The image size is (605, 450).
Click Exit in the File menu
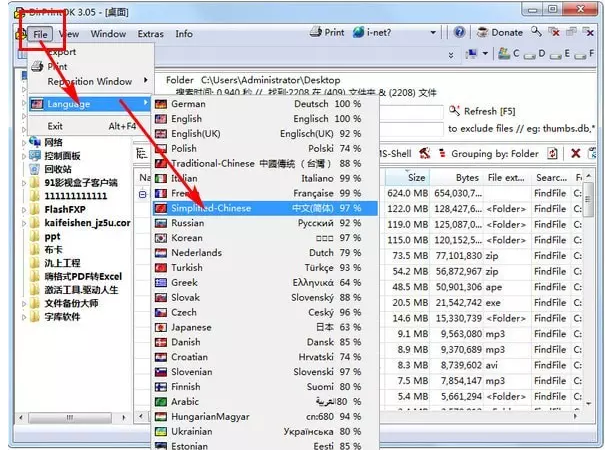tap(55, 126)
